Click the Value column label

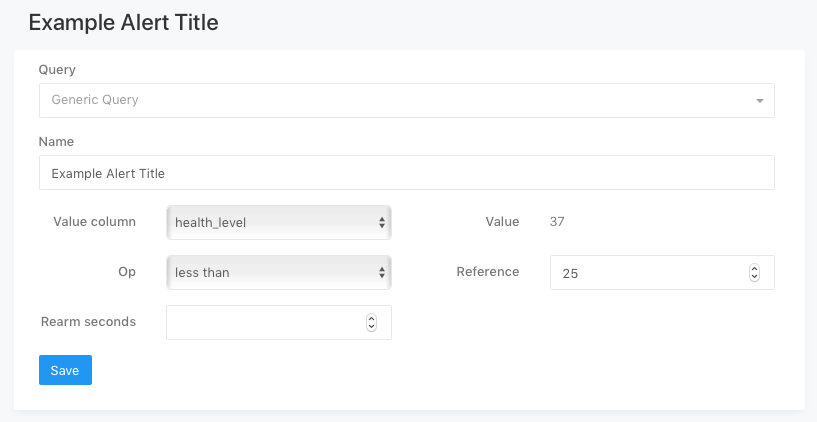pyautogui.click(x=94, y=222)
